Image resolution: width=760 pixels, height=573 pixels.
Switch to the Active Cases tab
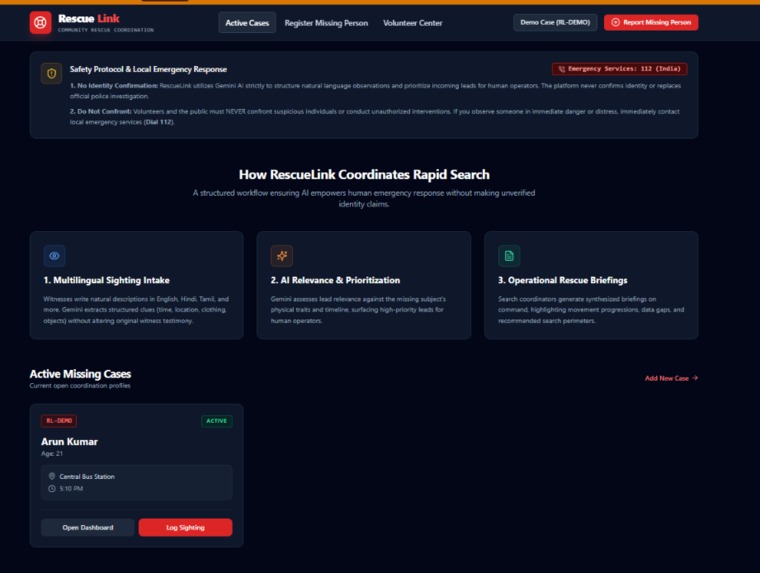click(247, 23)
